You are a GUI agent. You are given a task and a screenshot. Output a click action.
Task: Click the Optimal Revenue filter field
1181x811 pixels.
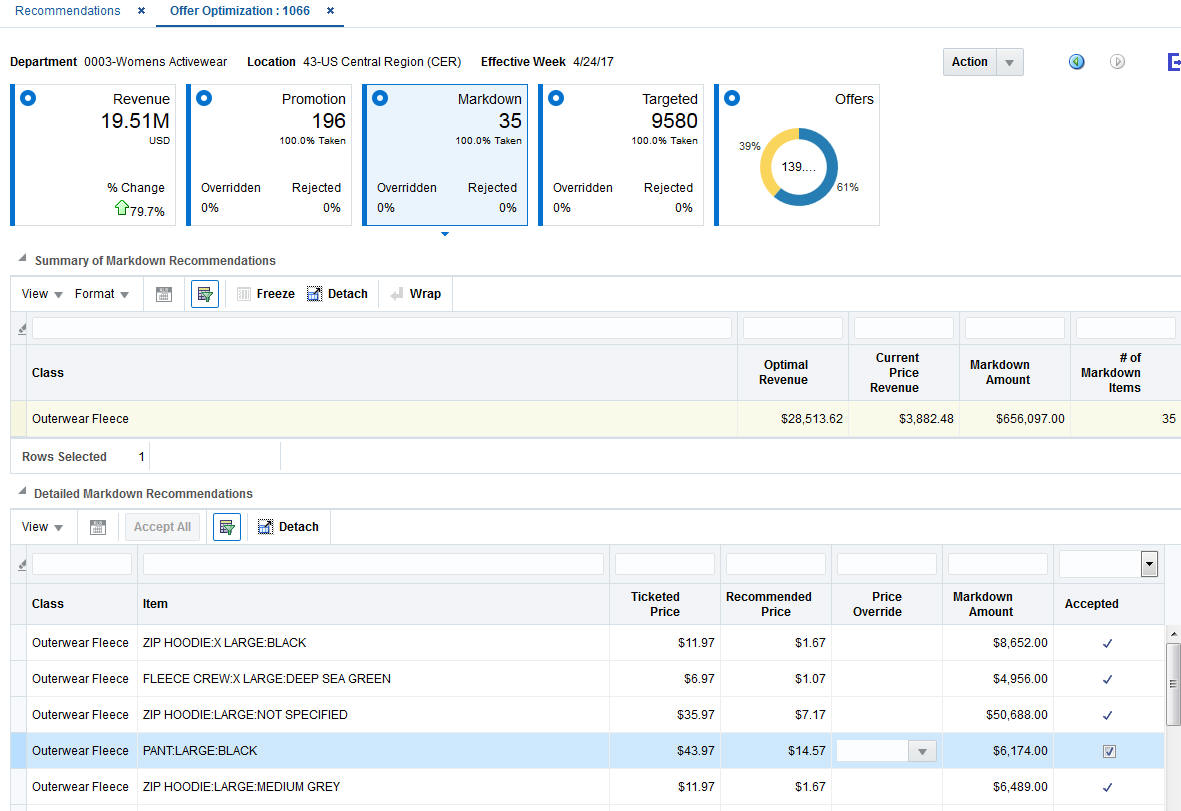(792, 328)
